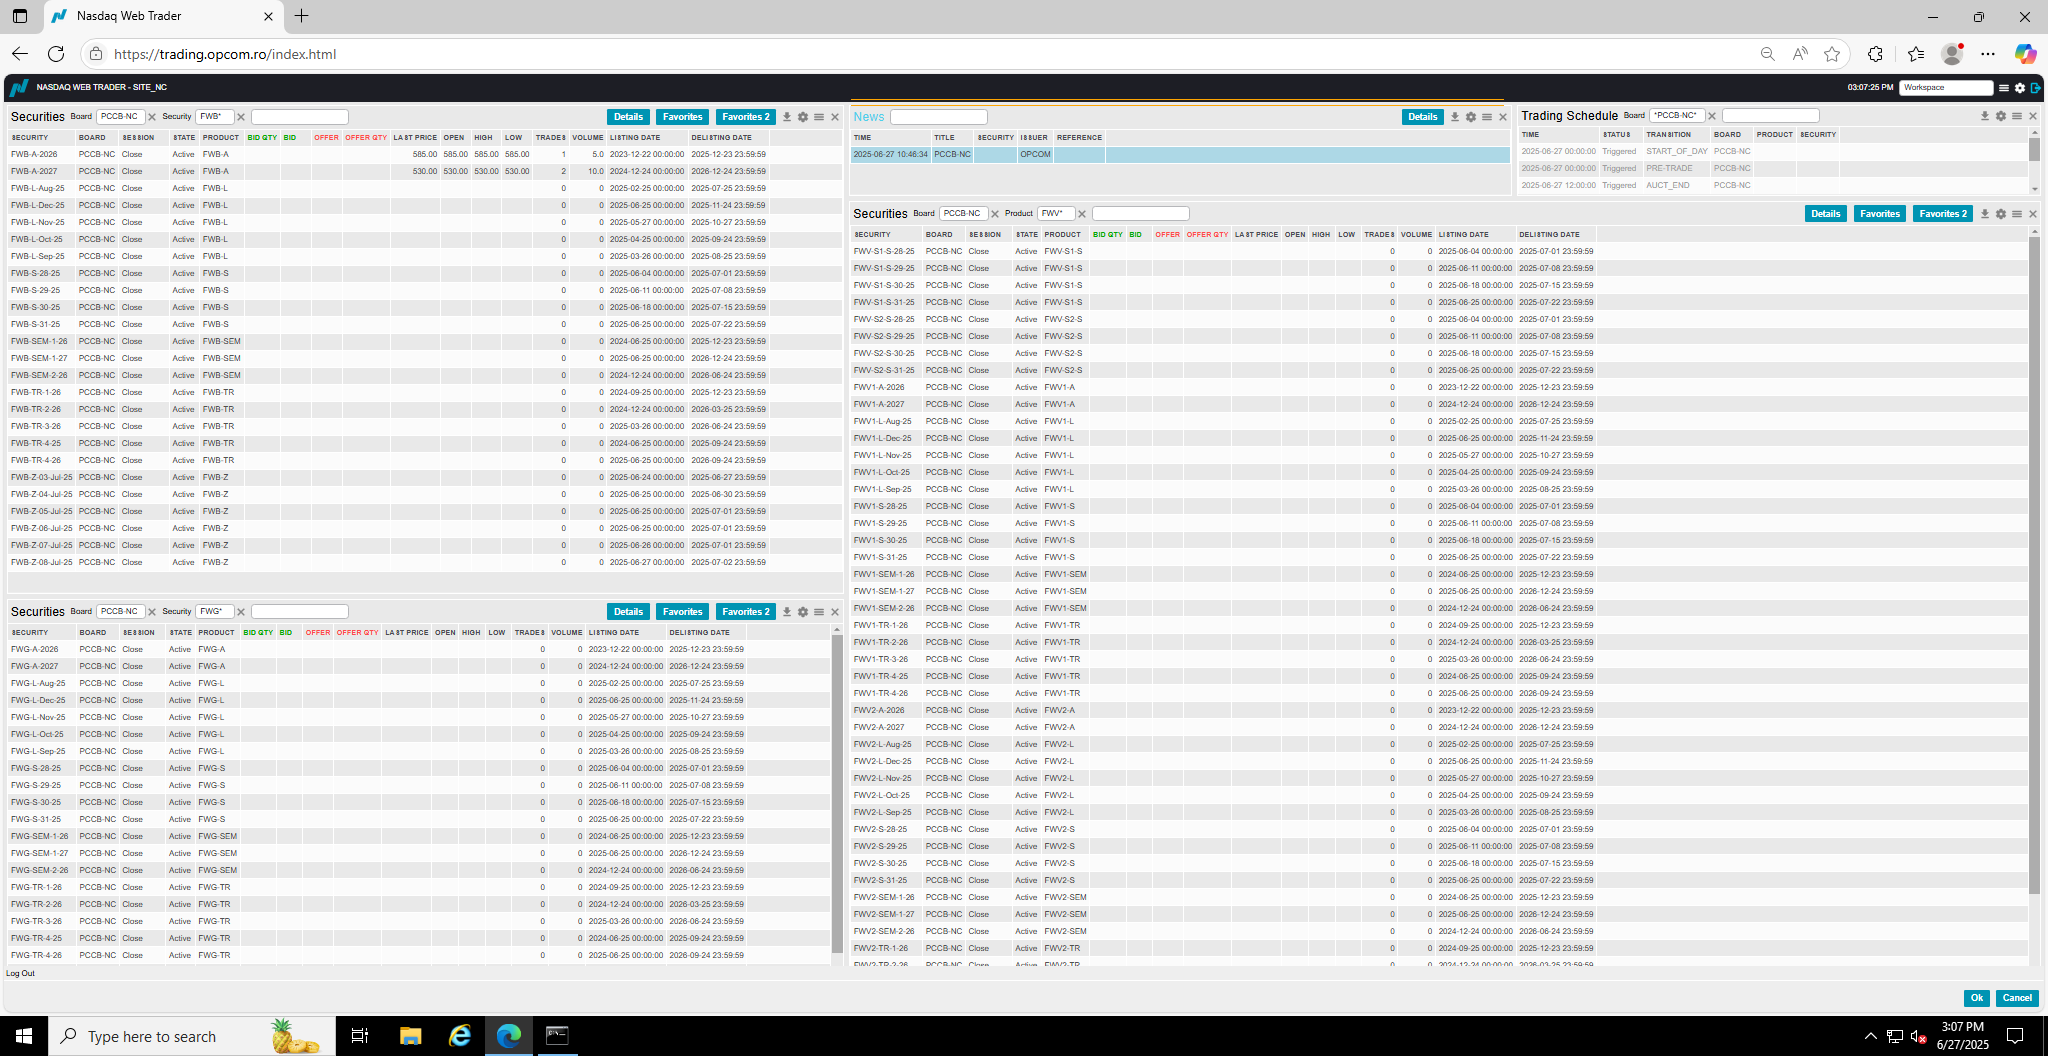Viewport: 2048px width, 1056px height.
Task: Download News panel data
Action: (x=1455, y=117)
